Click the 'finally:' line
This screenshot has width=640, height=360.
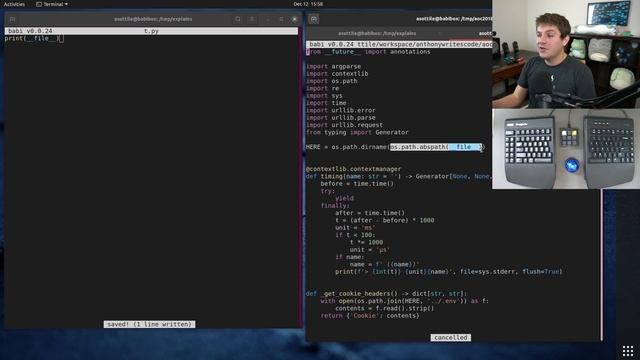point(335,206)
